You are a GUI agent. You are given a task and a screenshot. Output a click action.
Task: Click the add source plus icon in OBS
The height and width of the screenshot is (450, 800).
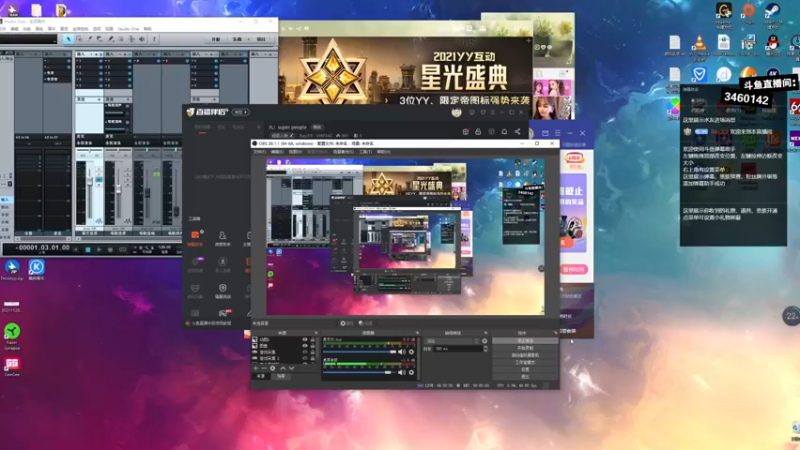click(x=256, y=368)
